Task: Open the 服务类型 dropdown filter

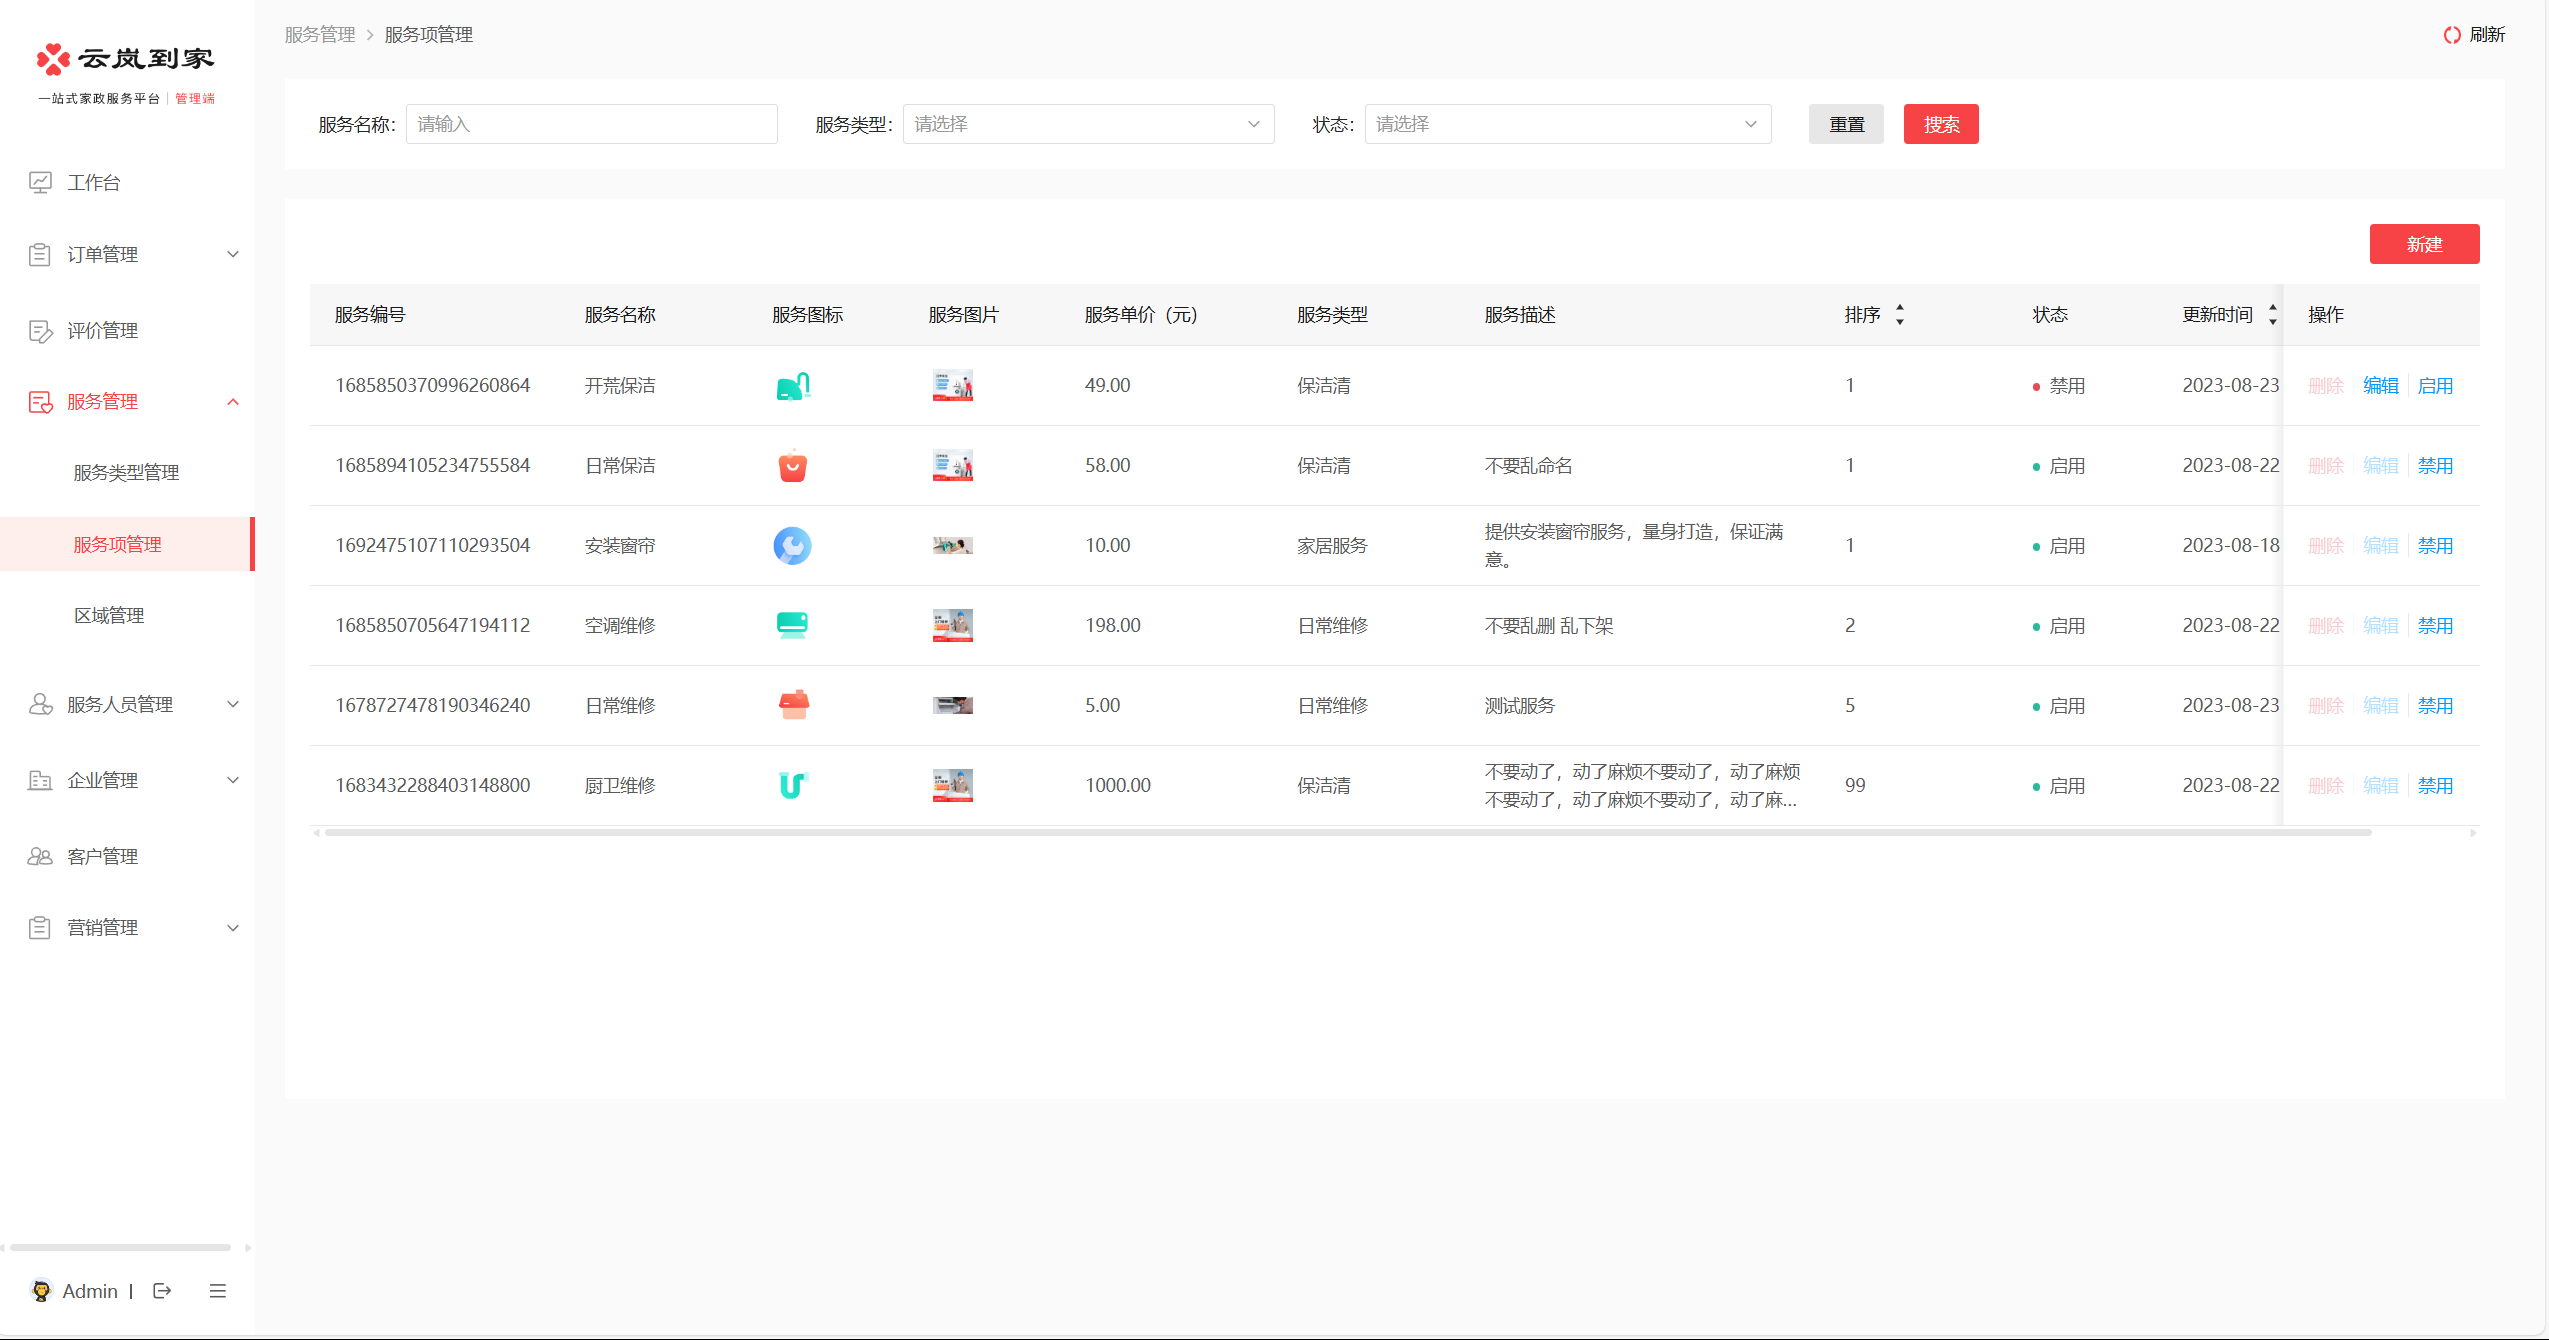Action: point(1088,124)
